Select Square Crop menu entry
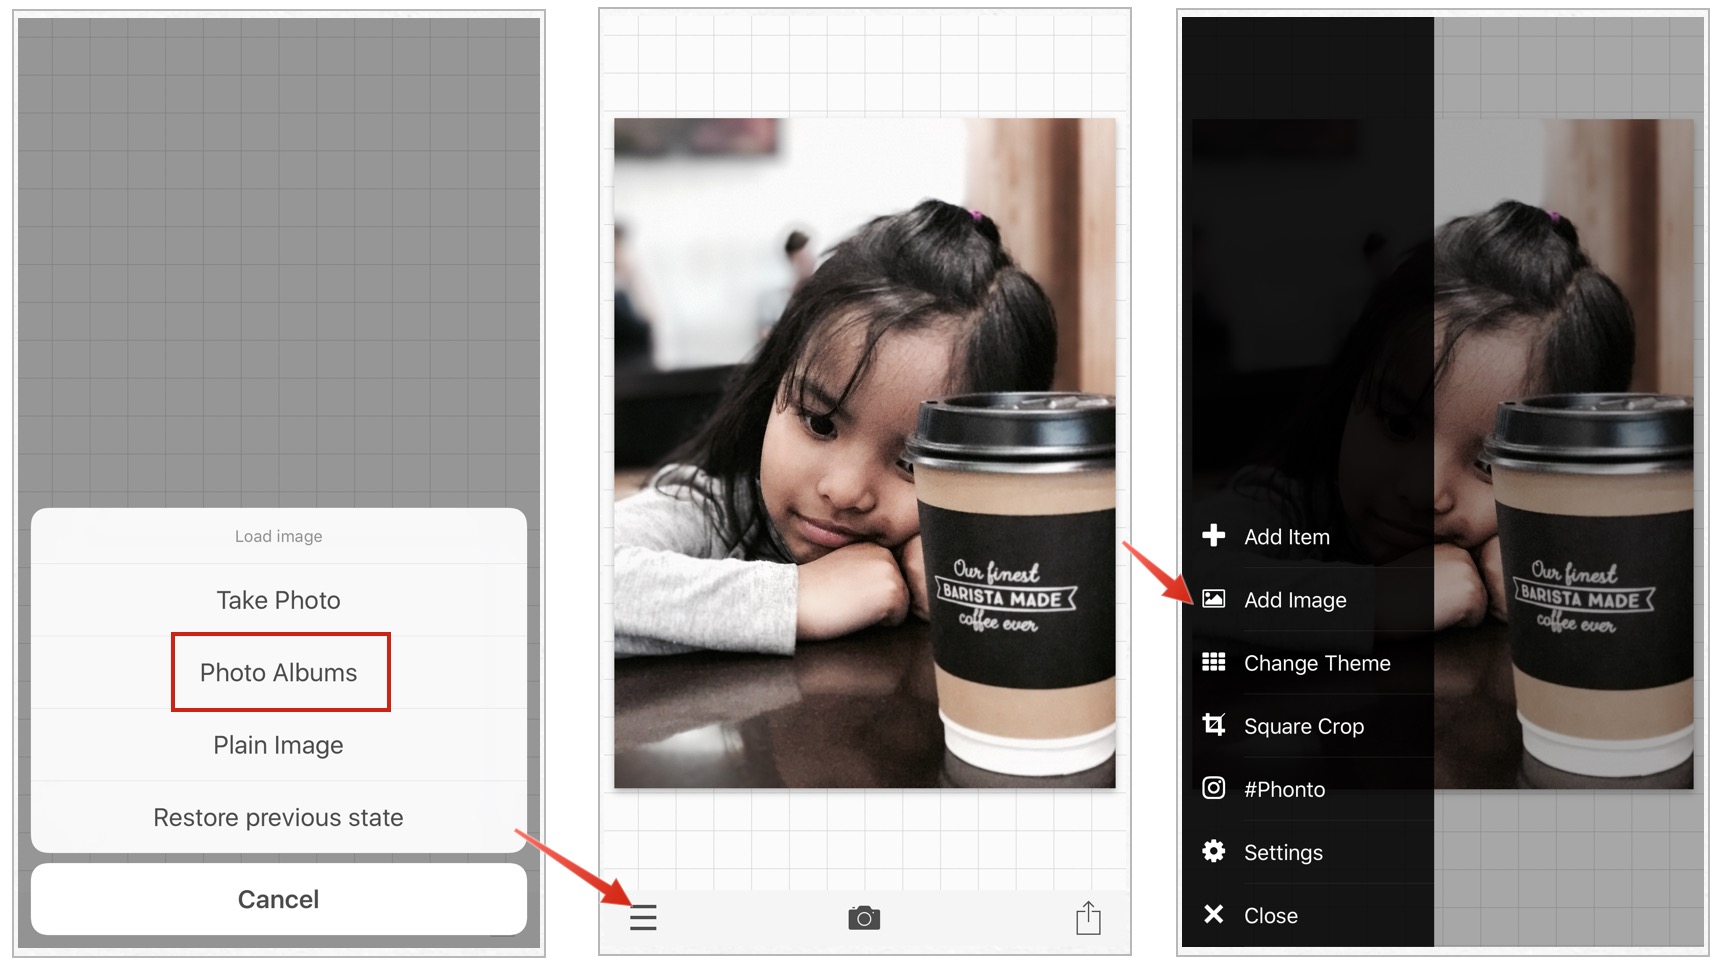Screen dimensions: 1728x968 pyautogui.click(x=1308, y=726)
